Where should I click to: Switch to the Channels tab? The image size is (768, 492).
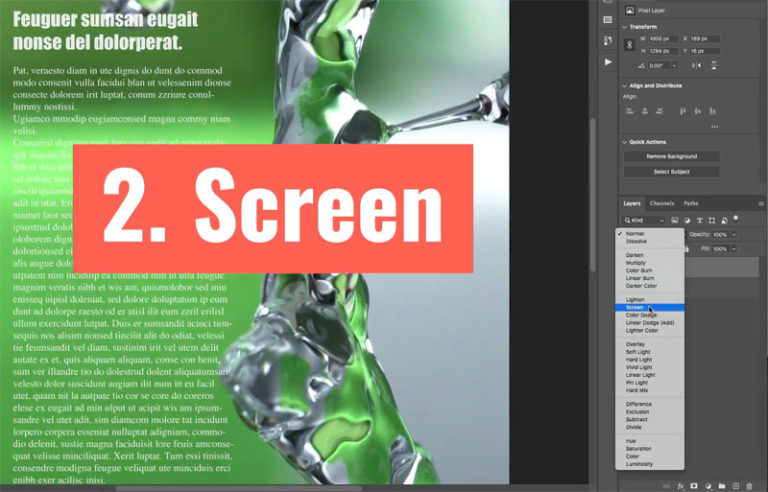662,203
